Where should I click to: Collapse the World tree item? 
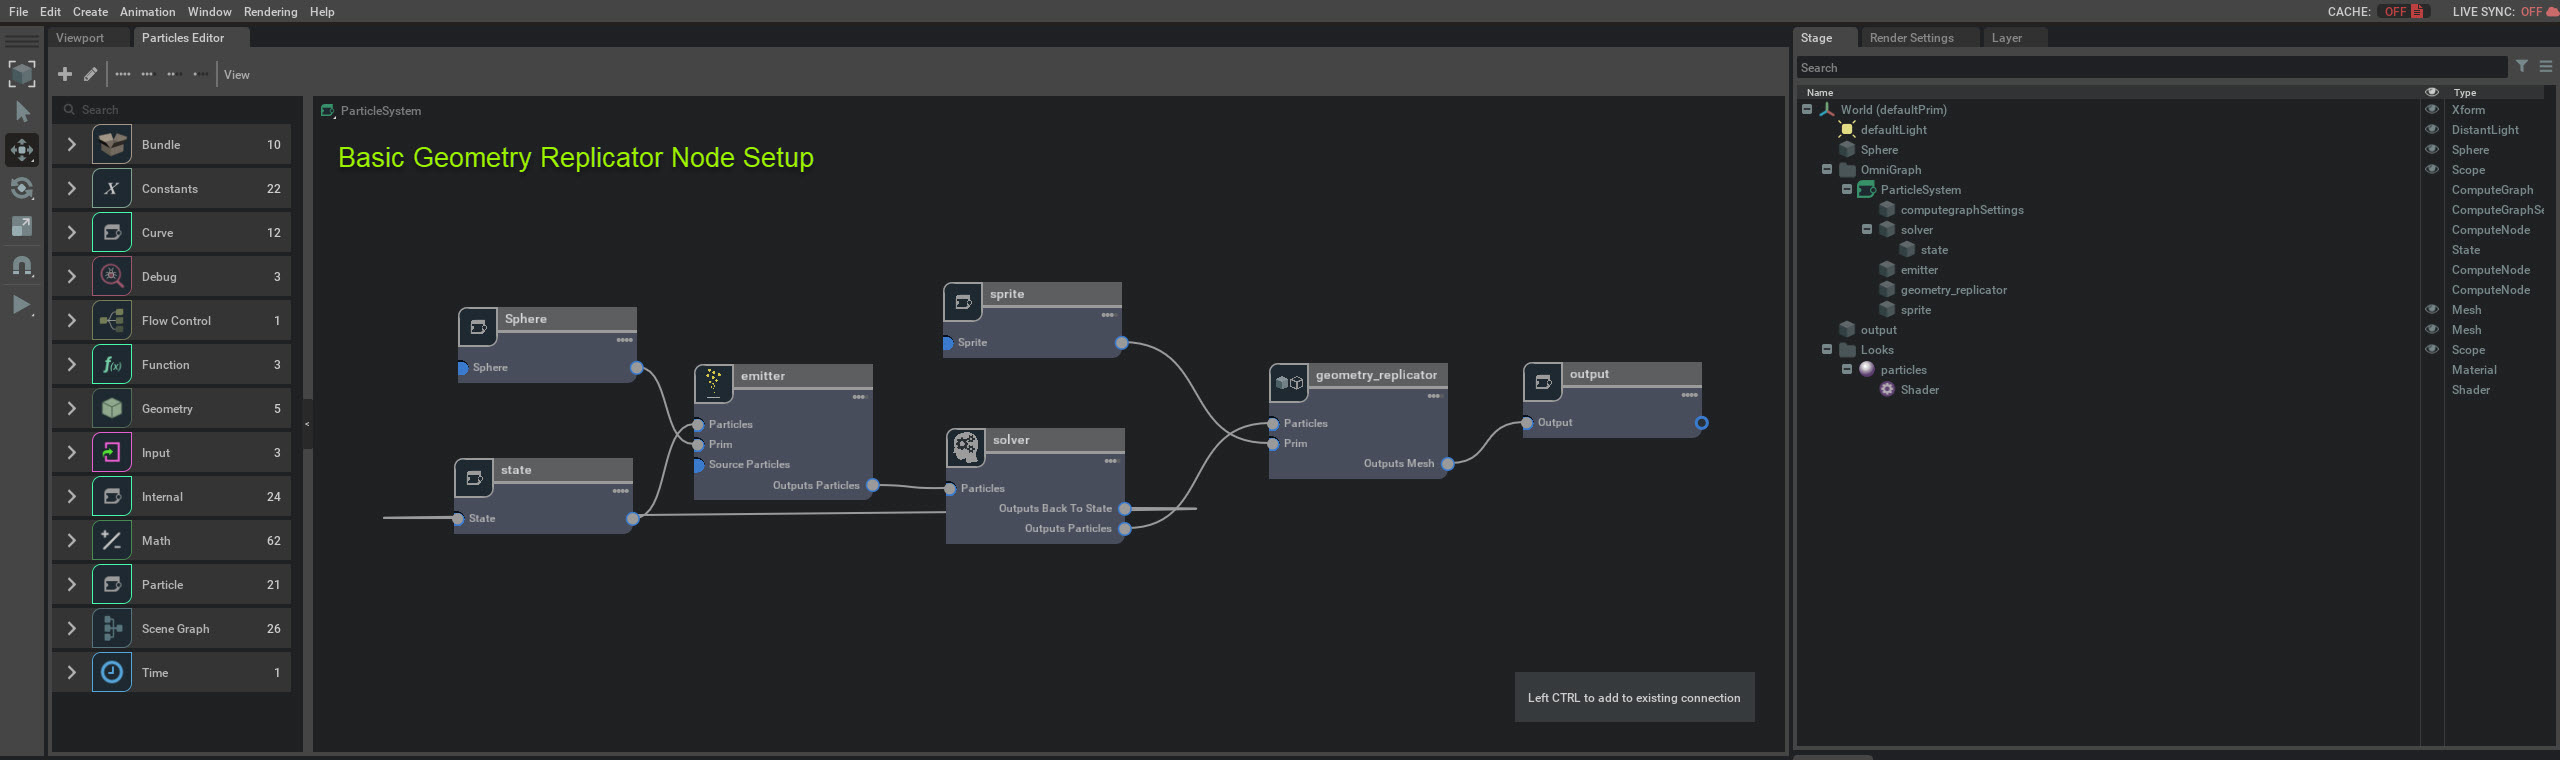tap(1807, 110)
